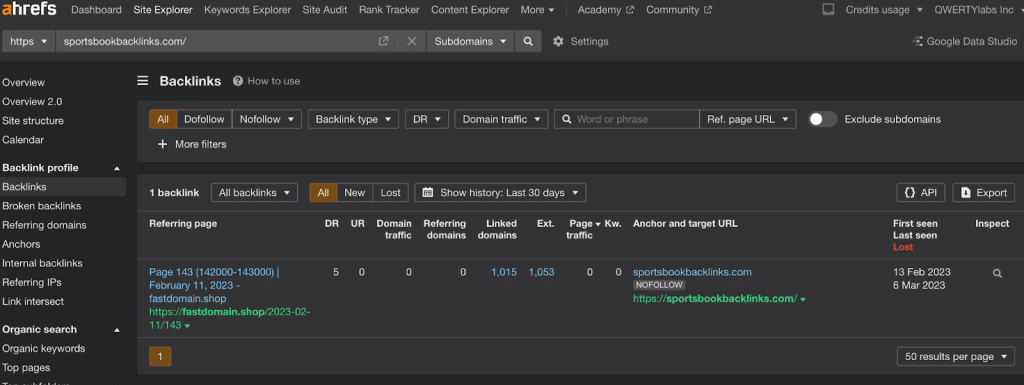The width and height of the screenshot is (1024, 385).
Task: Inspect the backlink with the magnifier icon
Action: coord(997,273)
